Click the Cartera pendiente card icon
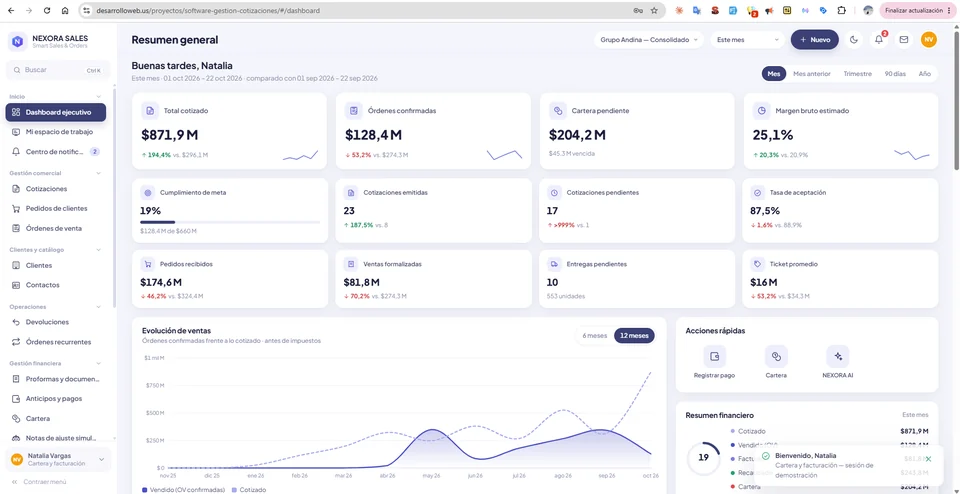 558,111
